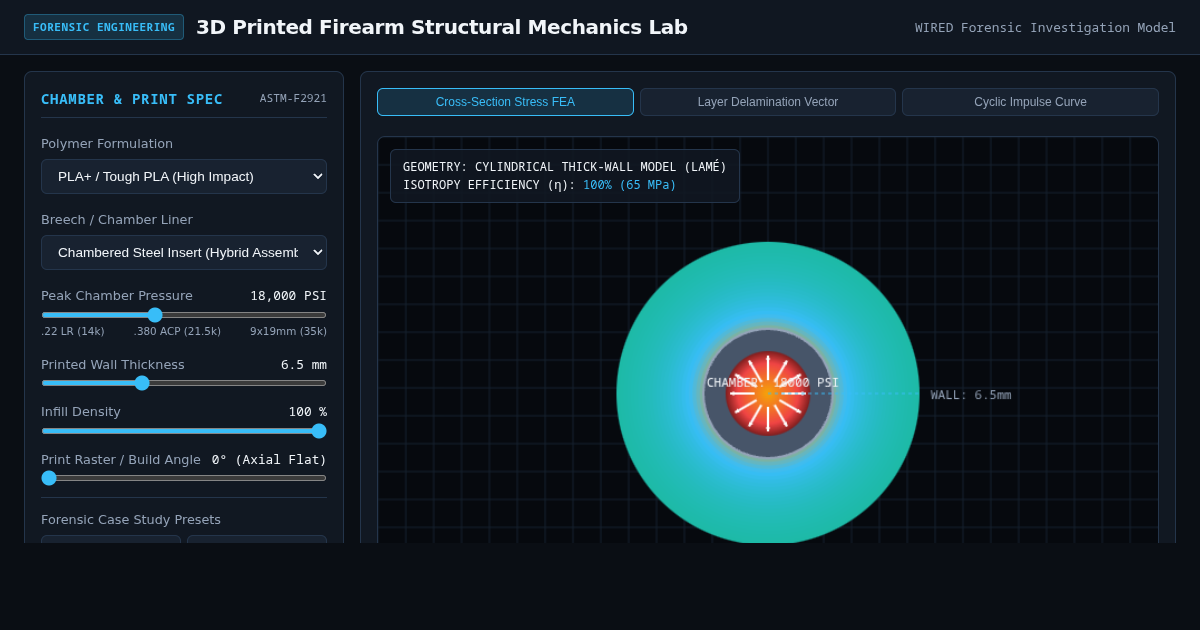Click the '.22 LR (14k)' slider label
Screen dimensions: 1200x630
pyautogui.click(x=73, y=332)
